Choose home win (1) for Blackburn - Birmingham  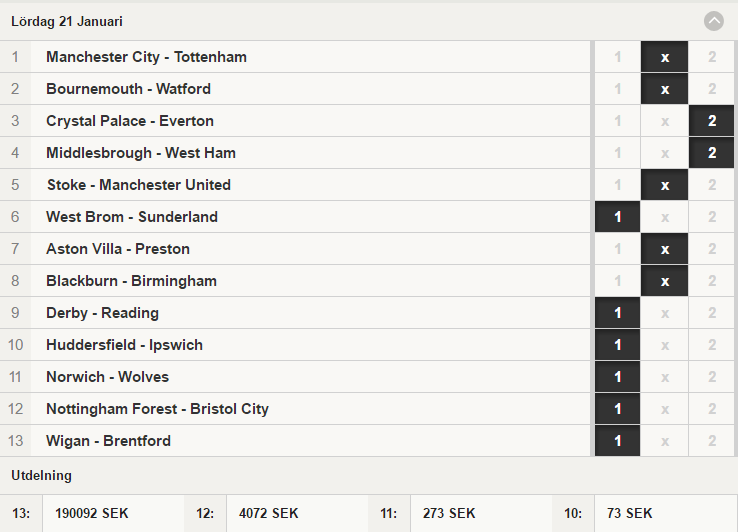618,281
